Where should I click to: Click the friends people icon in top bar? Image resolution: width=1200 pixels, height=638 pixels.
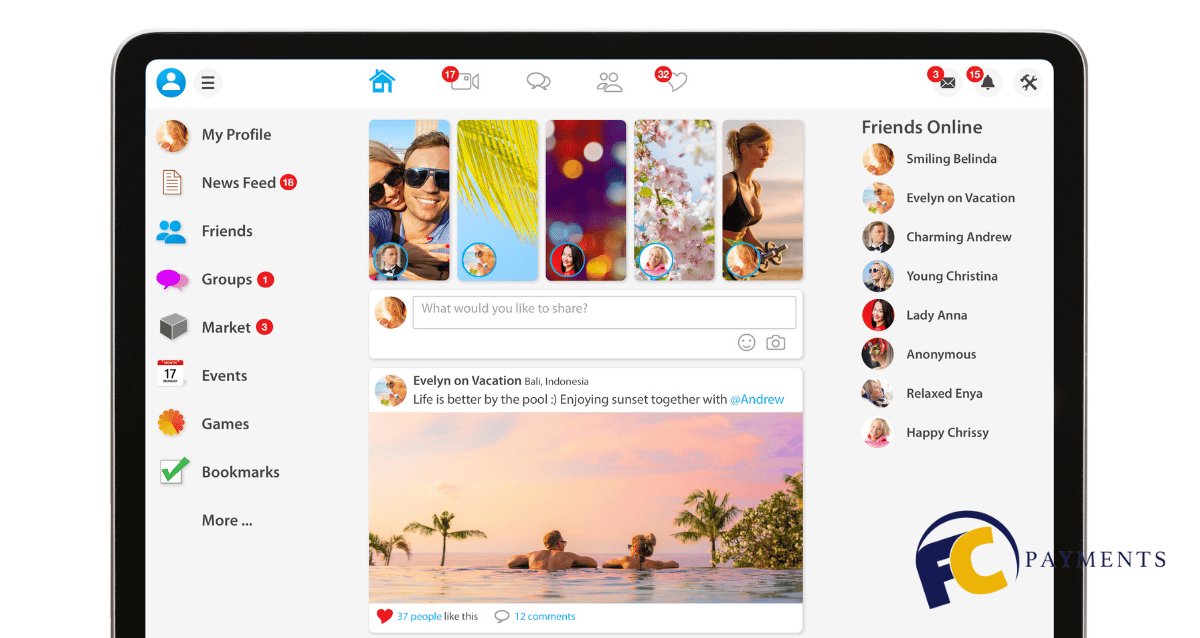click(609, 82)
